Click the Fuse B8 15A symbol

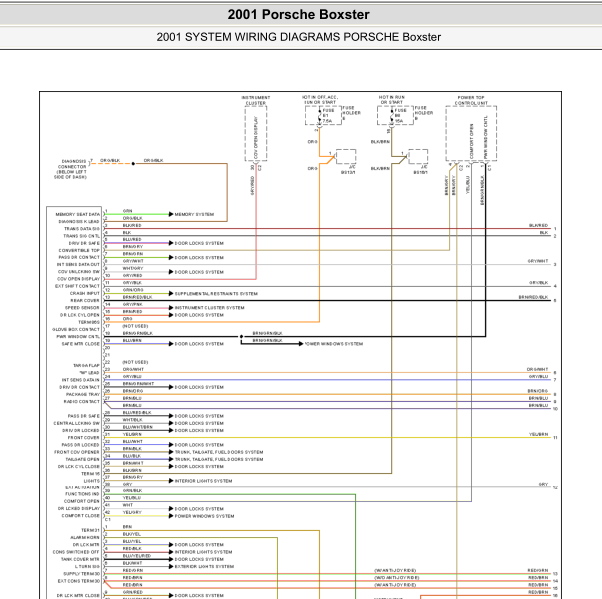point(392,115)
